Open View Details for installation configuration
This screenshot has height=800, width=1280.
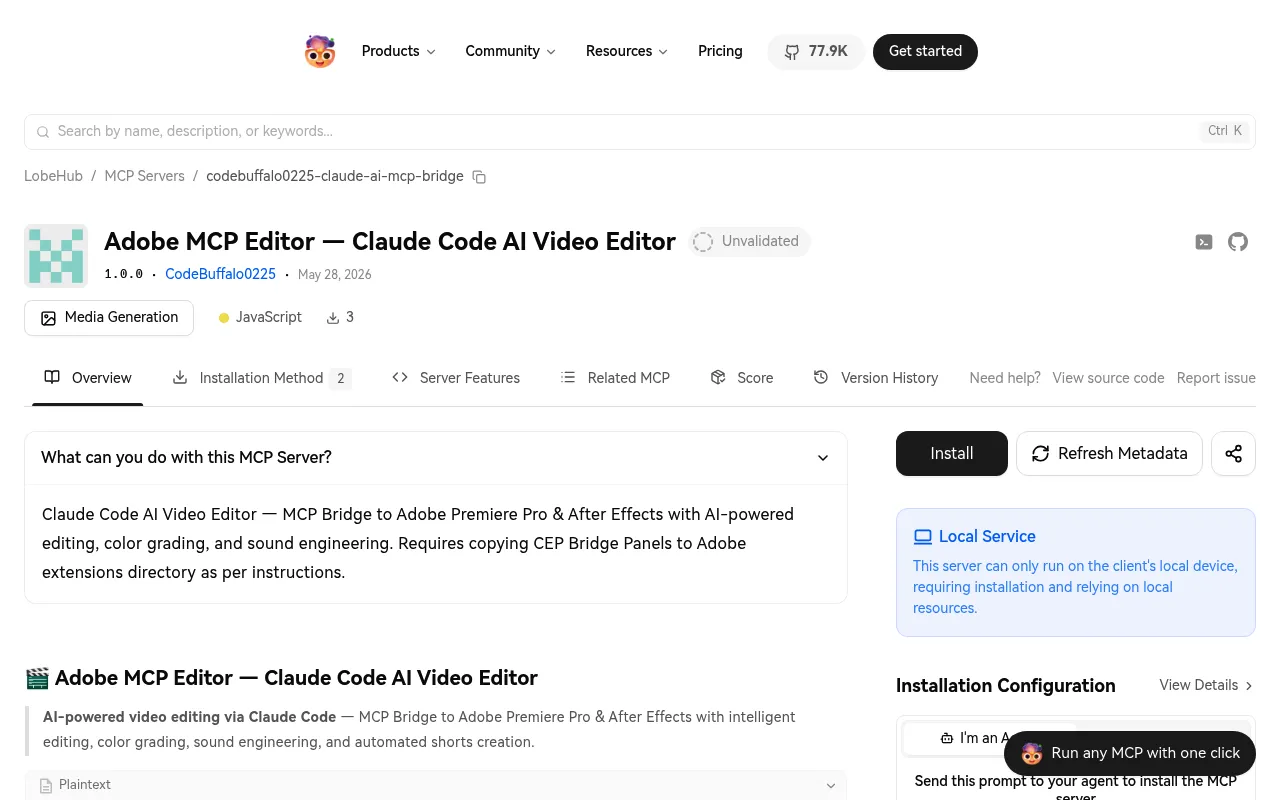pyautogui.click(x=1206, y=685)
